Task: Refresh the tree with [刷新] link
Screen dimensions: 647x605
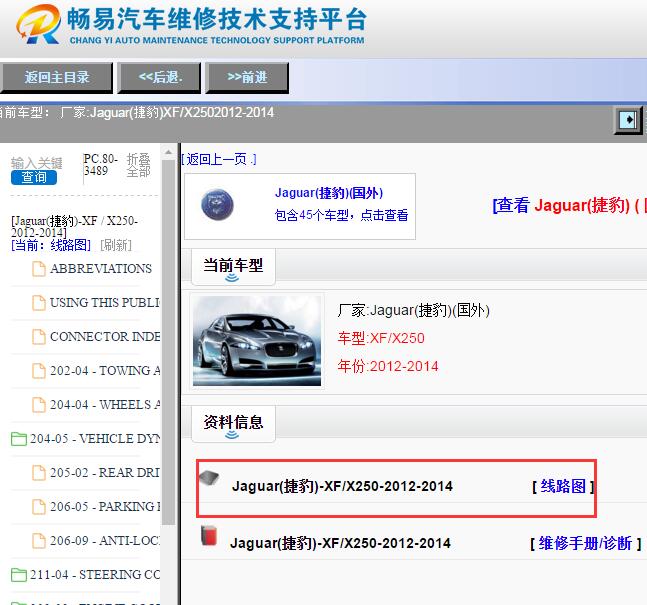Action: click(x=116, y=245)
